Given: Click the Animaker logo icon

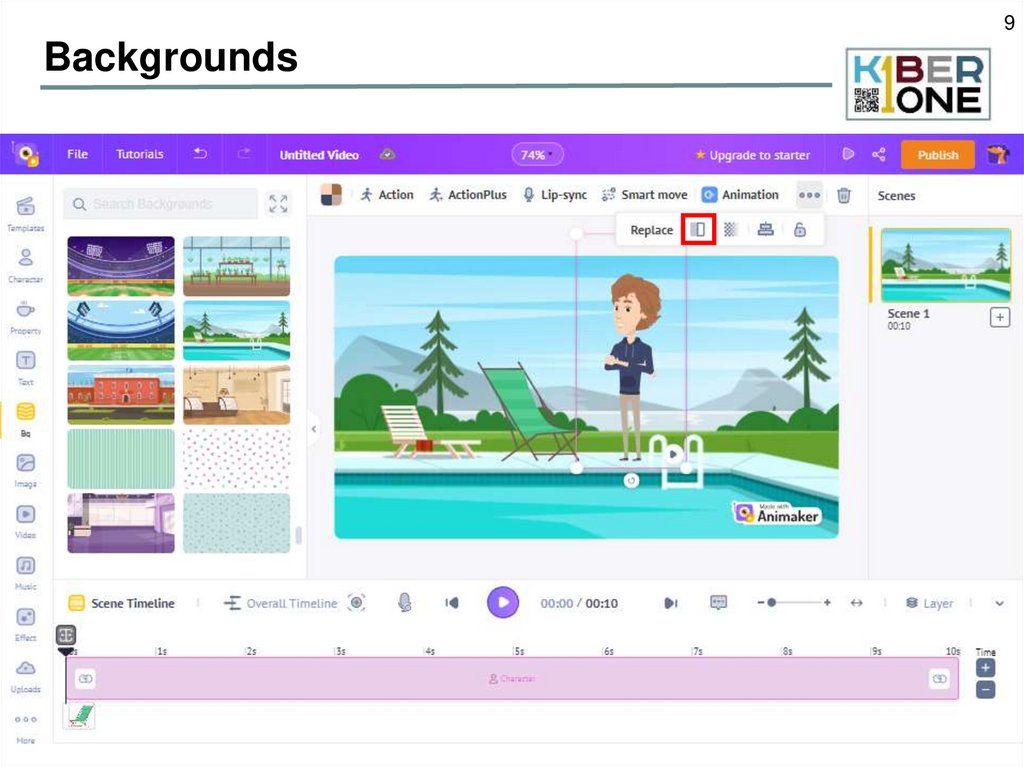Looking at the screenshot, I should pyautogui.click(x=25, y=154).
